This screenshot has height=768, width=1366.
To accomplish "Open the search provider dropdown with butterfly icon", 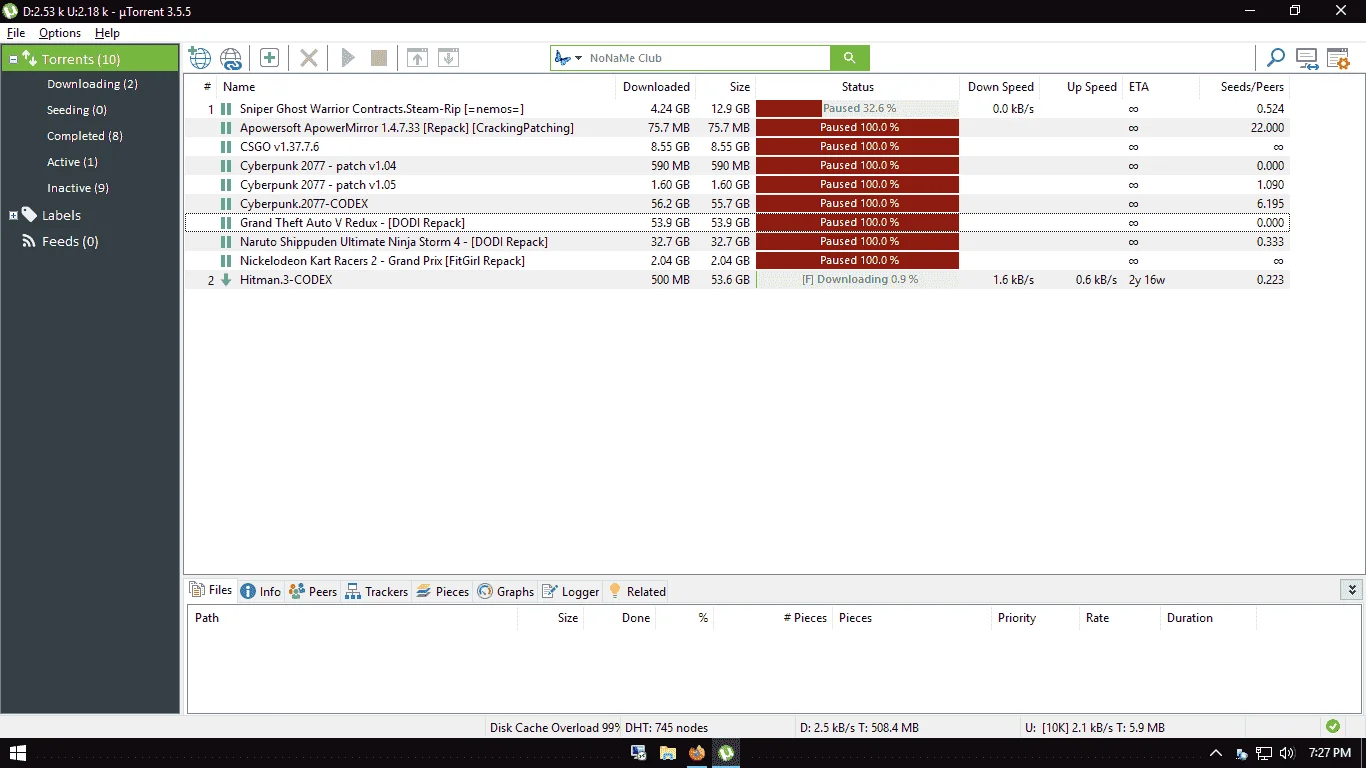I will (568, 58).
